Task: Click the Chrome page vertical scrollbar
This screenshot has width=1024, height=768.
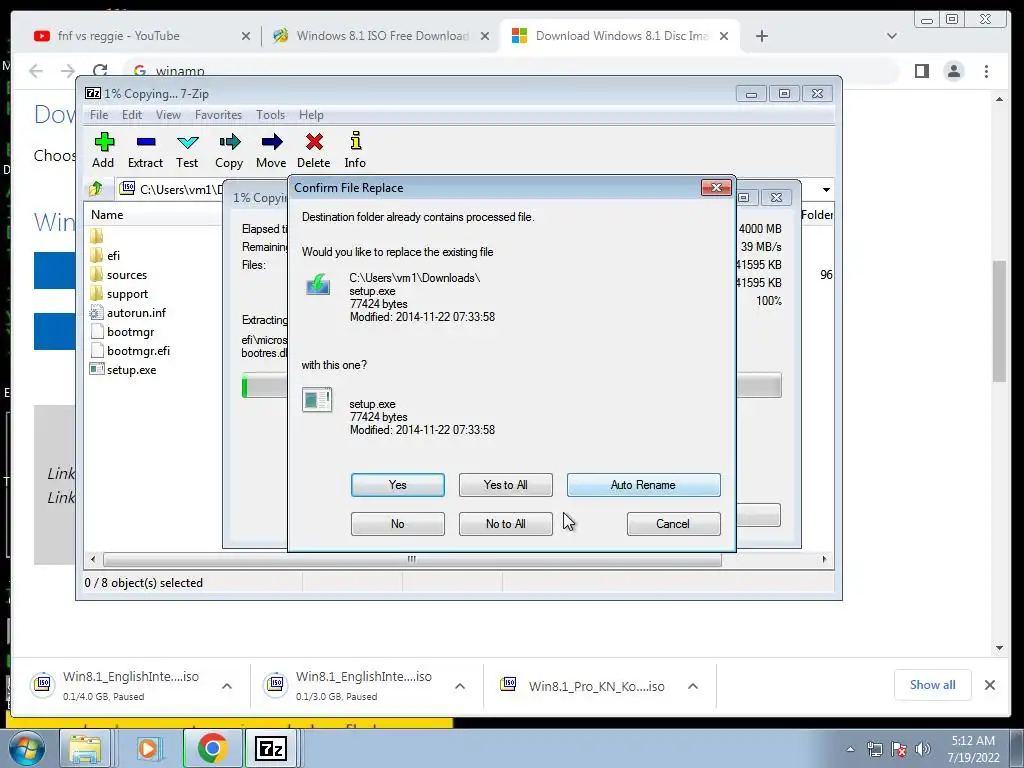Action: 999,320
